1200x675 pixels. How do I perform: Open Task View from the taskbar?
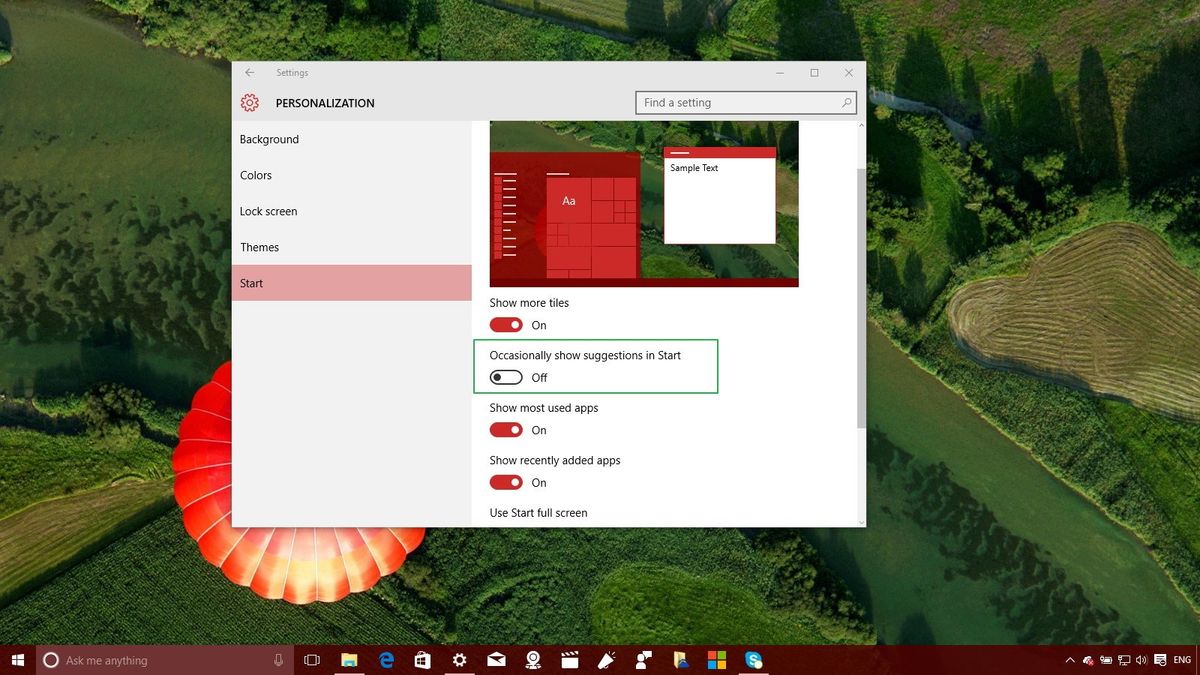point(312,660)
